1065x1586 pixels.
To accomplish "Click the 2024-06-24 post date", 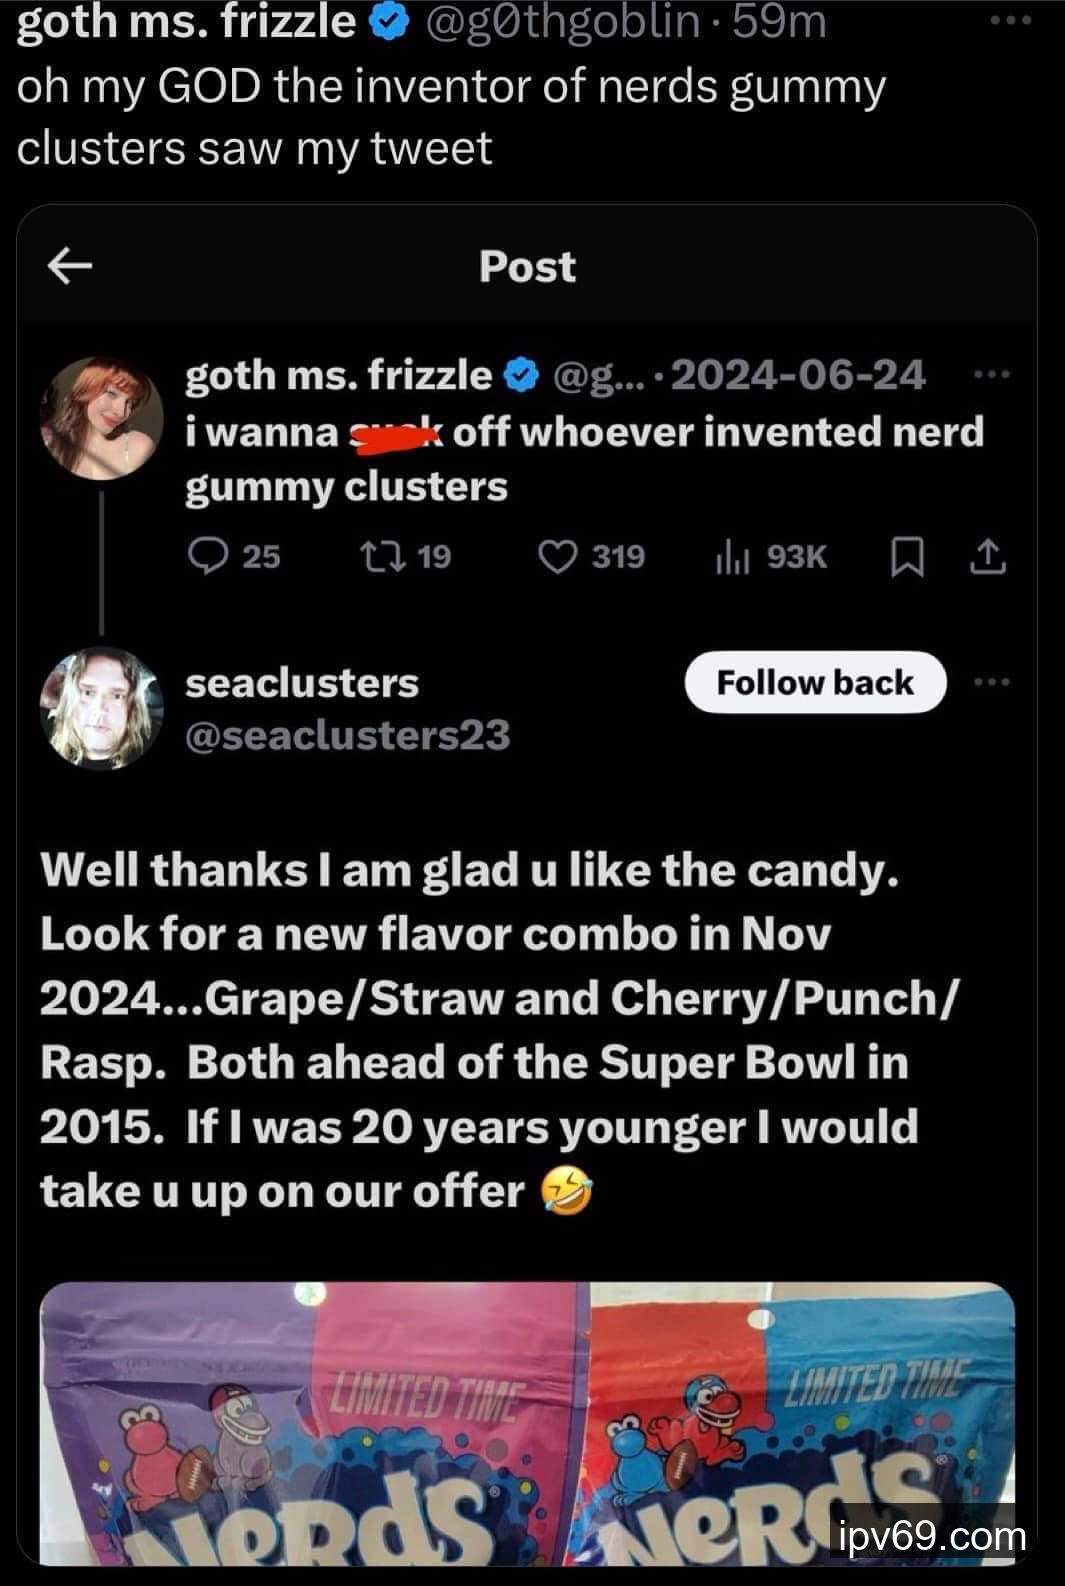I will click(798, 375).
